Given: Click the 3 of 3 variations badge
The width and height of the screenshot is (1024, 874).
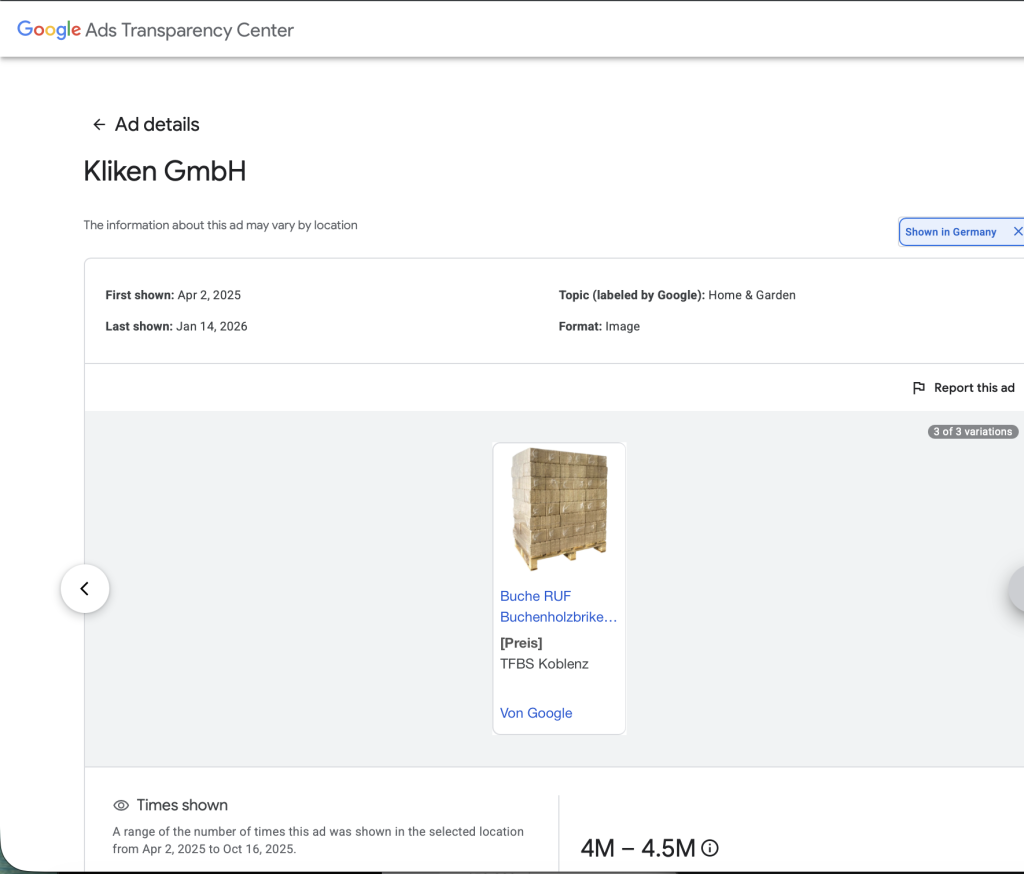Looking at the screenshot, I should [x=972, y=432].
